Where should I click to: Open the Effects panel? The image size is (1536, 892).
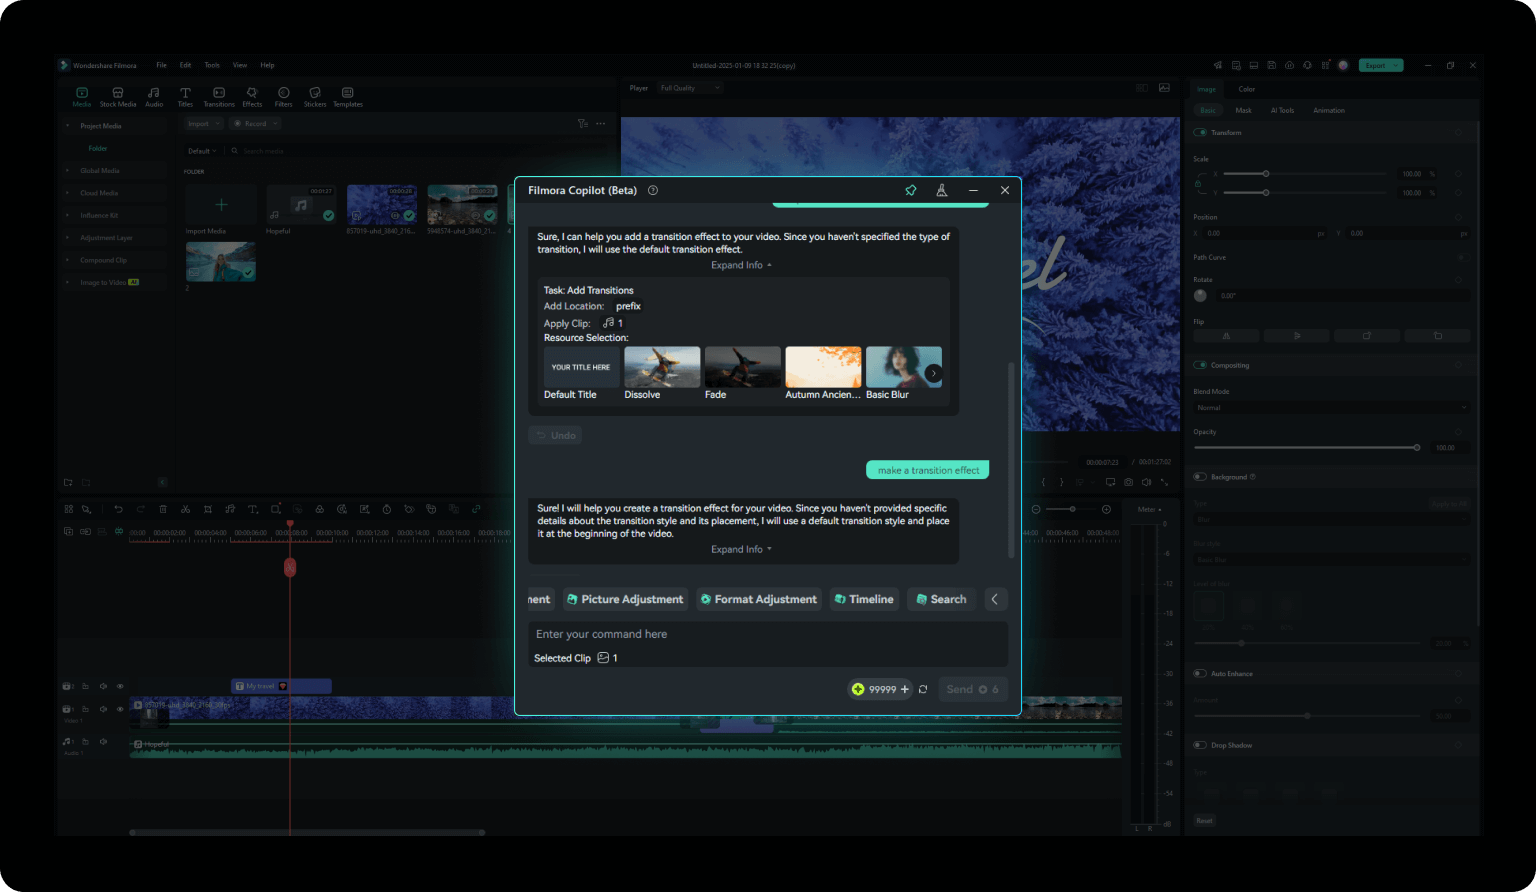[x=252, y=97]
